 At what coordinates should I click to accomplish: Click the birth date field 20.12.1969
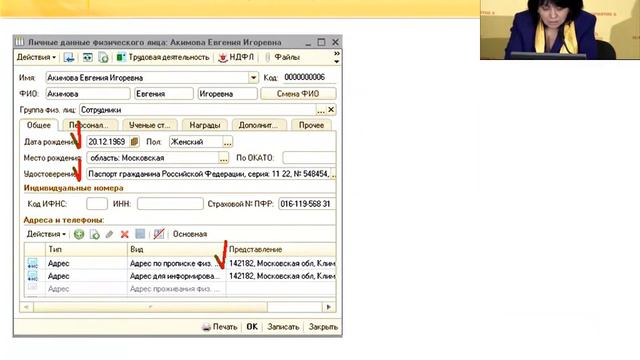[x=108, y=142]
